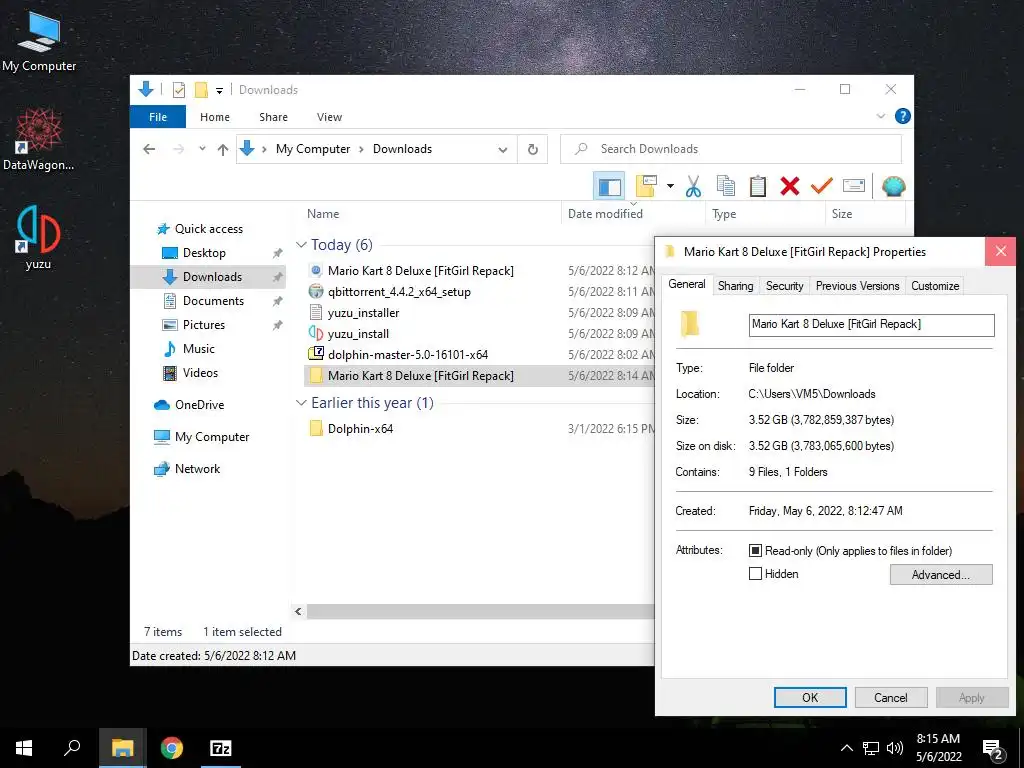Click the new folder toolbar icon
1024x768 pixels.
[646, 186]
